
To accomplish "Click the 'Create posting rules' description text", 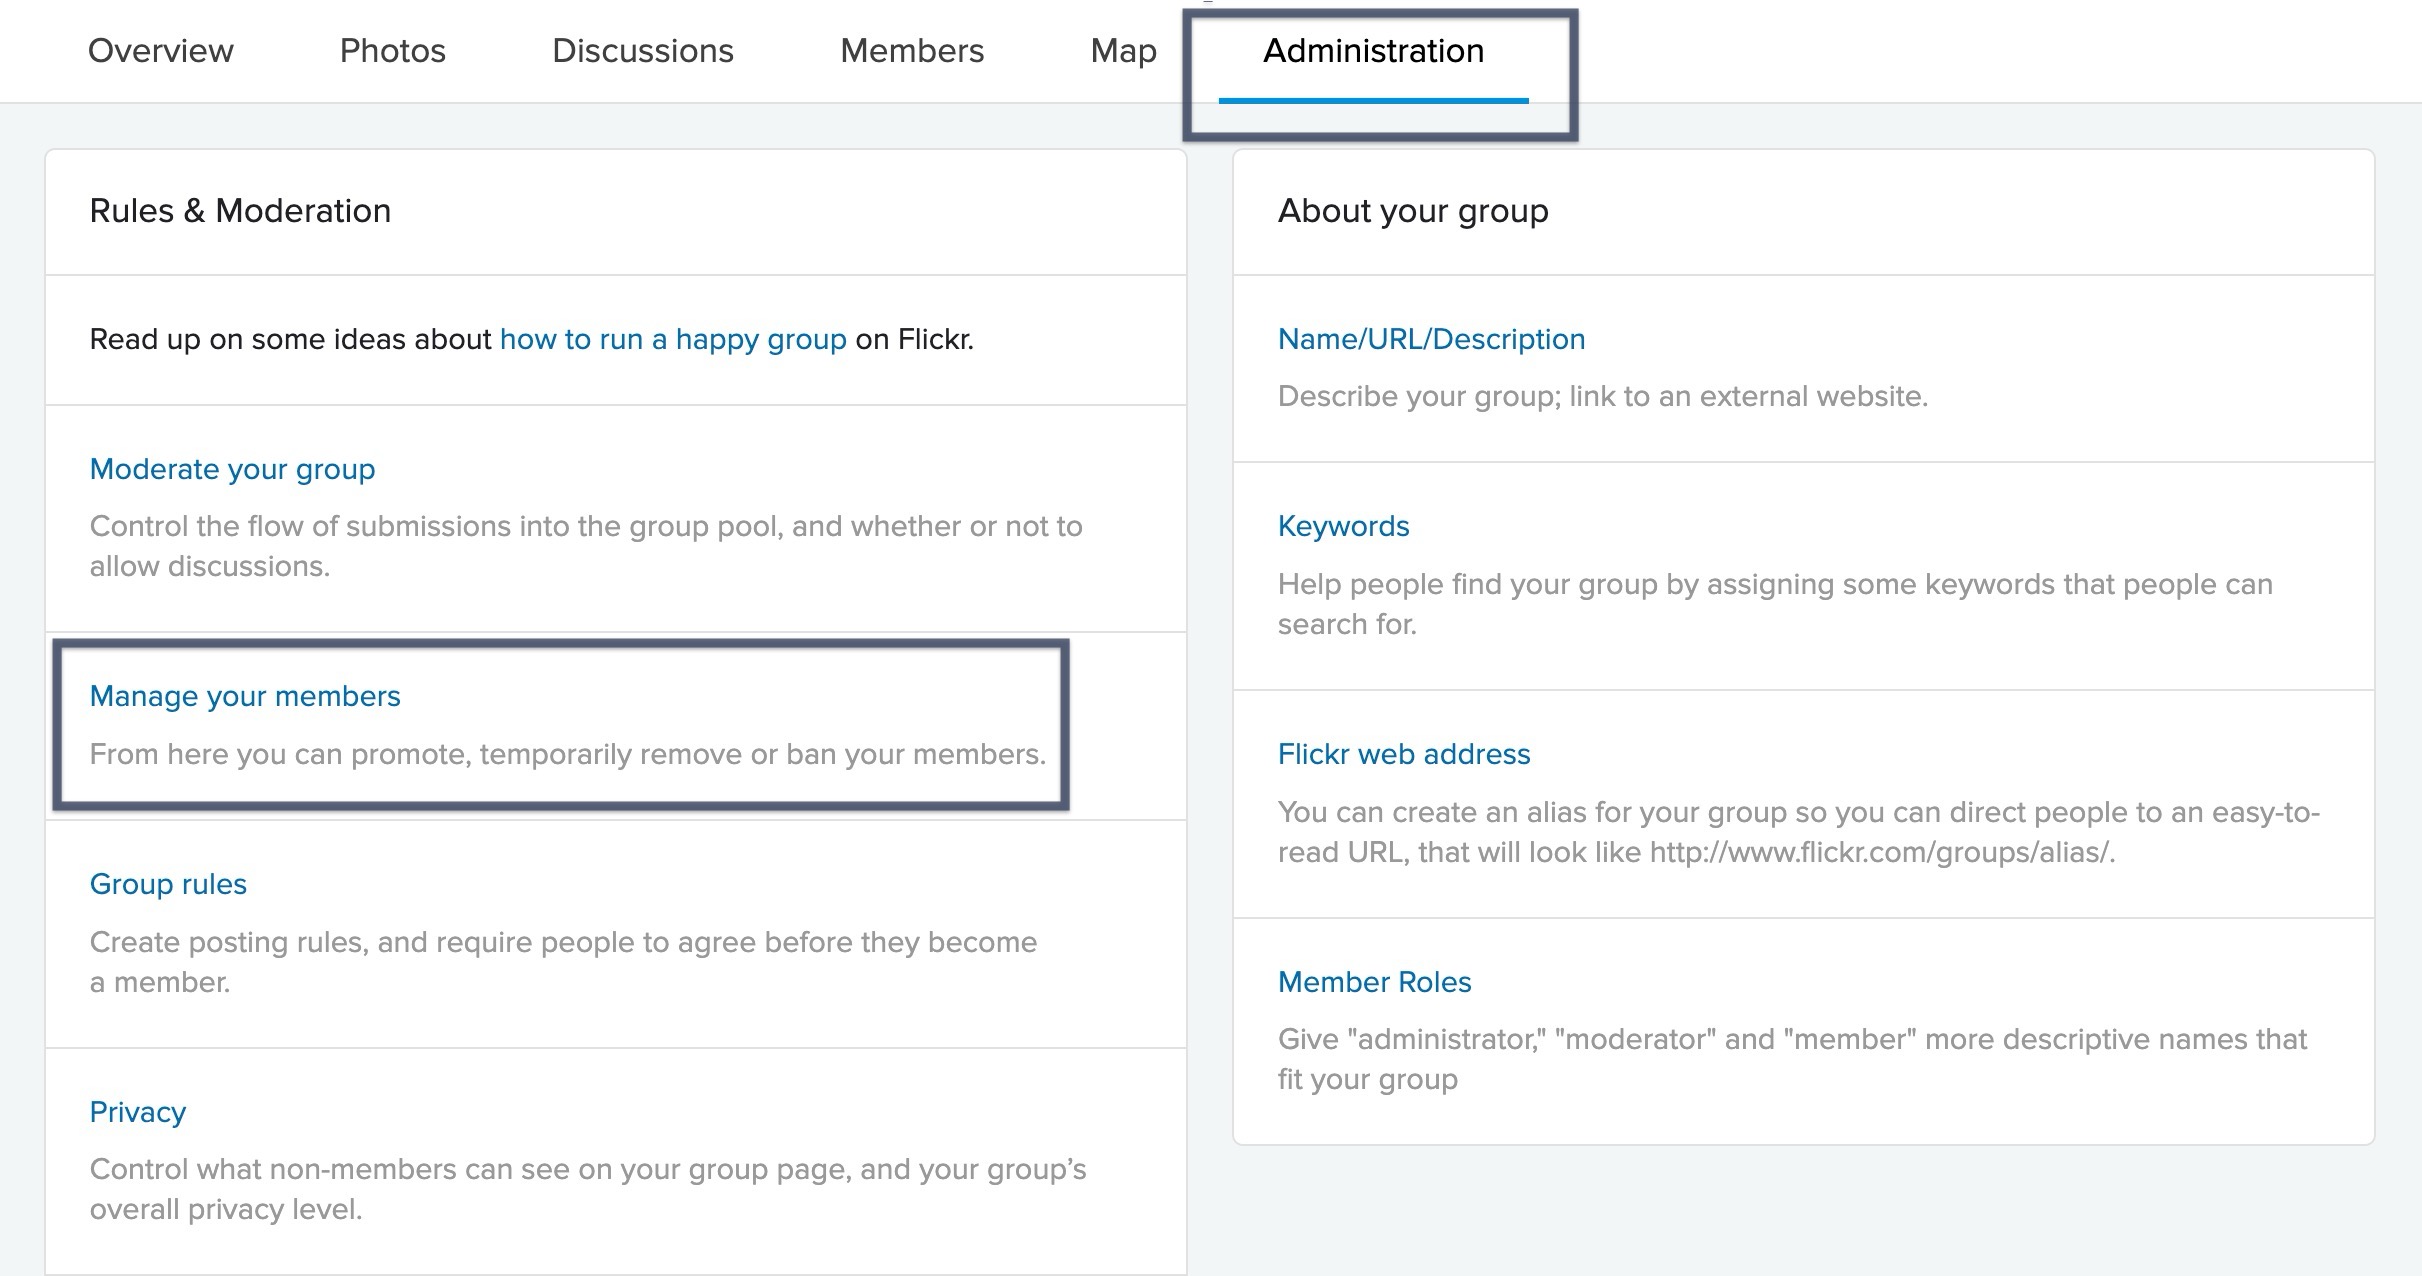I will pyautogui.click(x=563, y=962).
